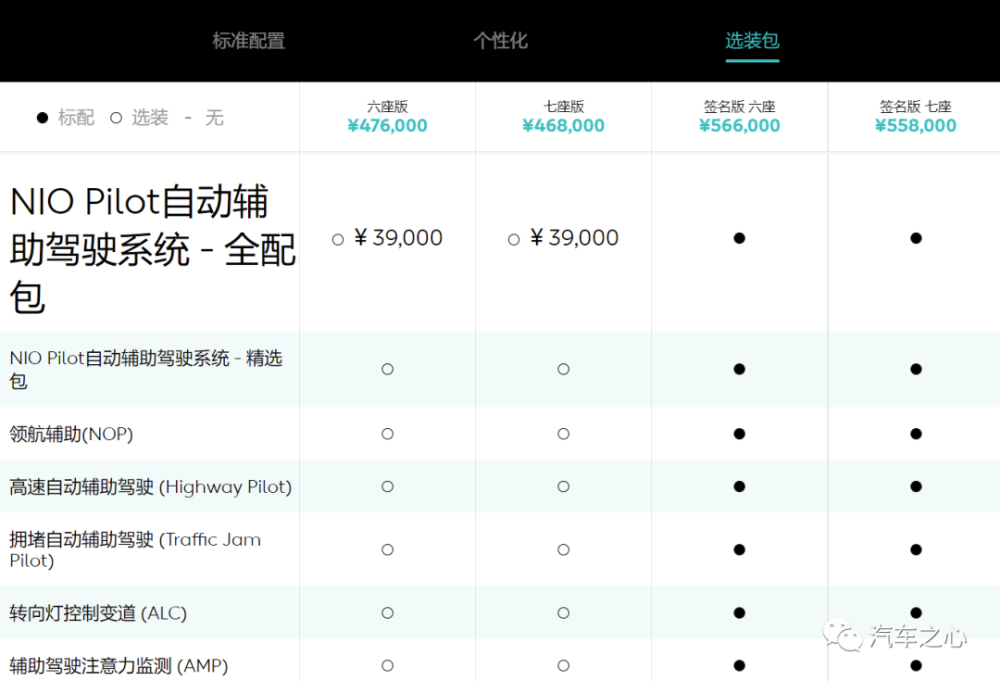The height and width of the screenshot is (681, 1000).
Task: Click the 签名版 七座 ¥558,000 header
Action: coord(915,117)
